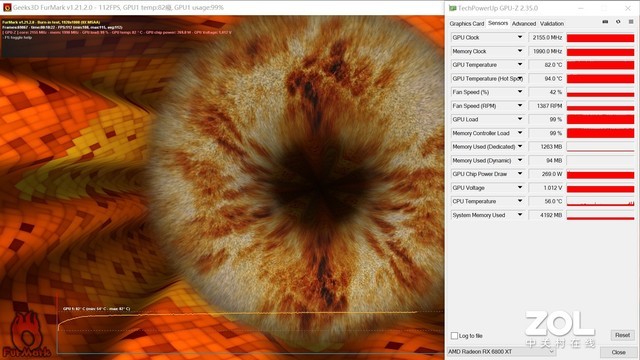640x360 pixels.
Task: Click the CPU Temperature history graph
Action: click(600, 202)
